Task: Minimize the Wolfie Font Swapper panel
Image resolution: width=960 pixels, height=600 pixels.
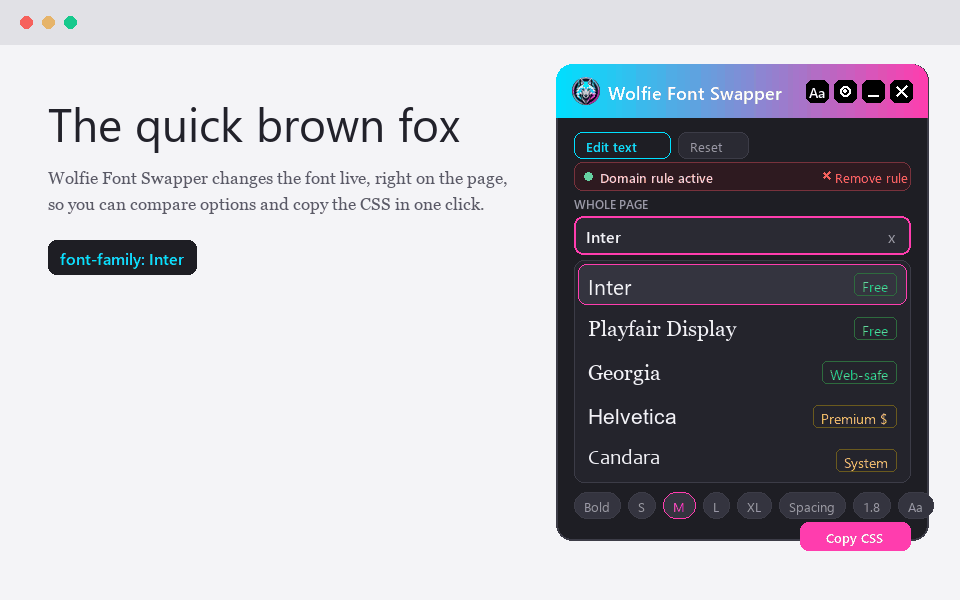Action: coord(873,92)
